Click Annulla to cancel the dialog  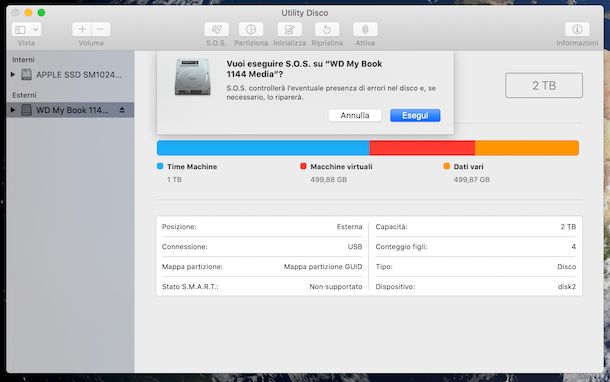355,115
